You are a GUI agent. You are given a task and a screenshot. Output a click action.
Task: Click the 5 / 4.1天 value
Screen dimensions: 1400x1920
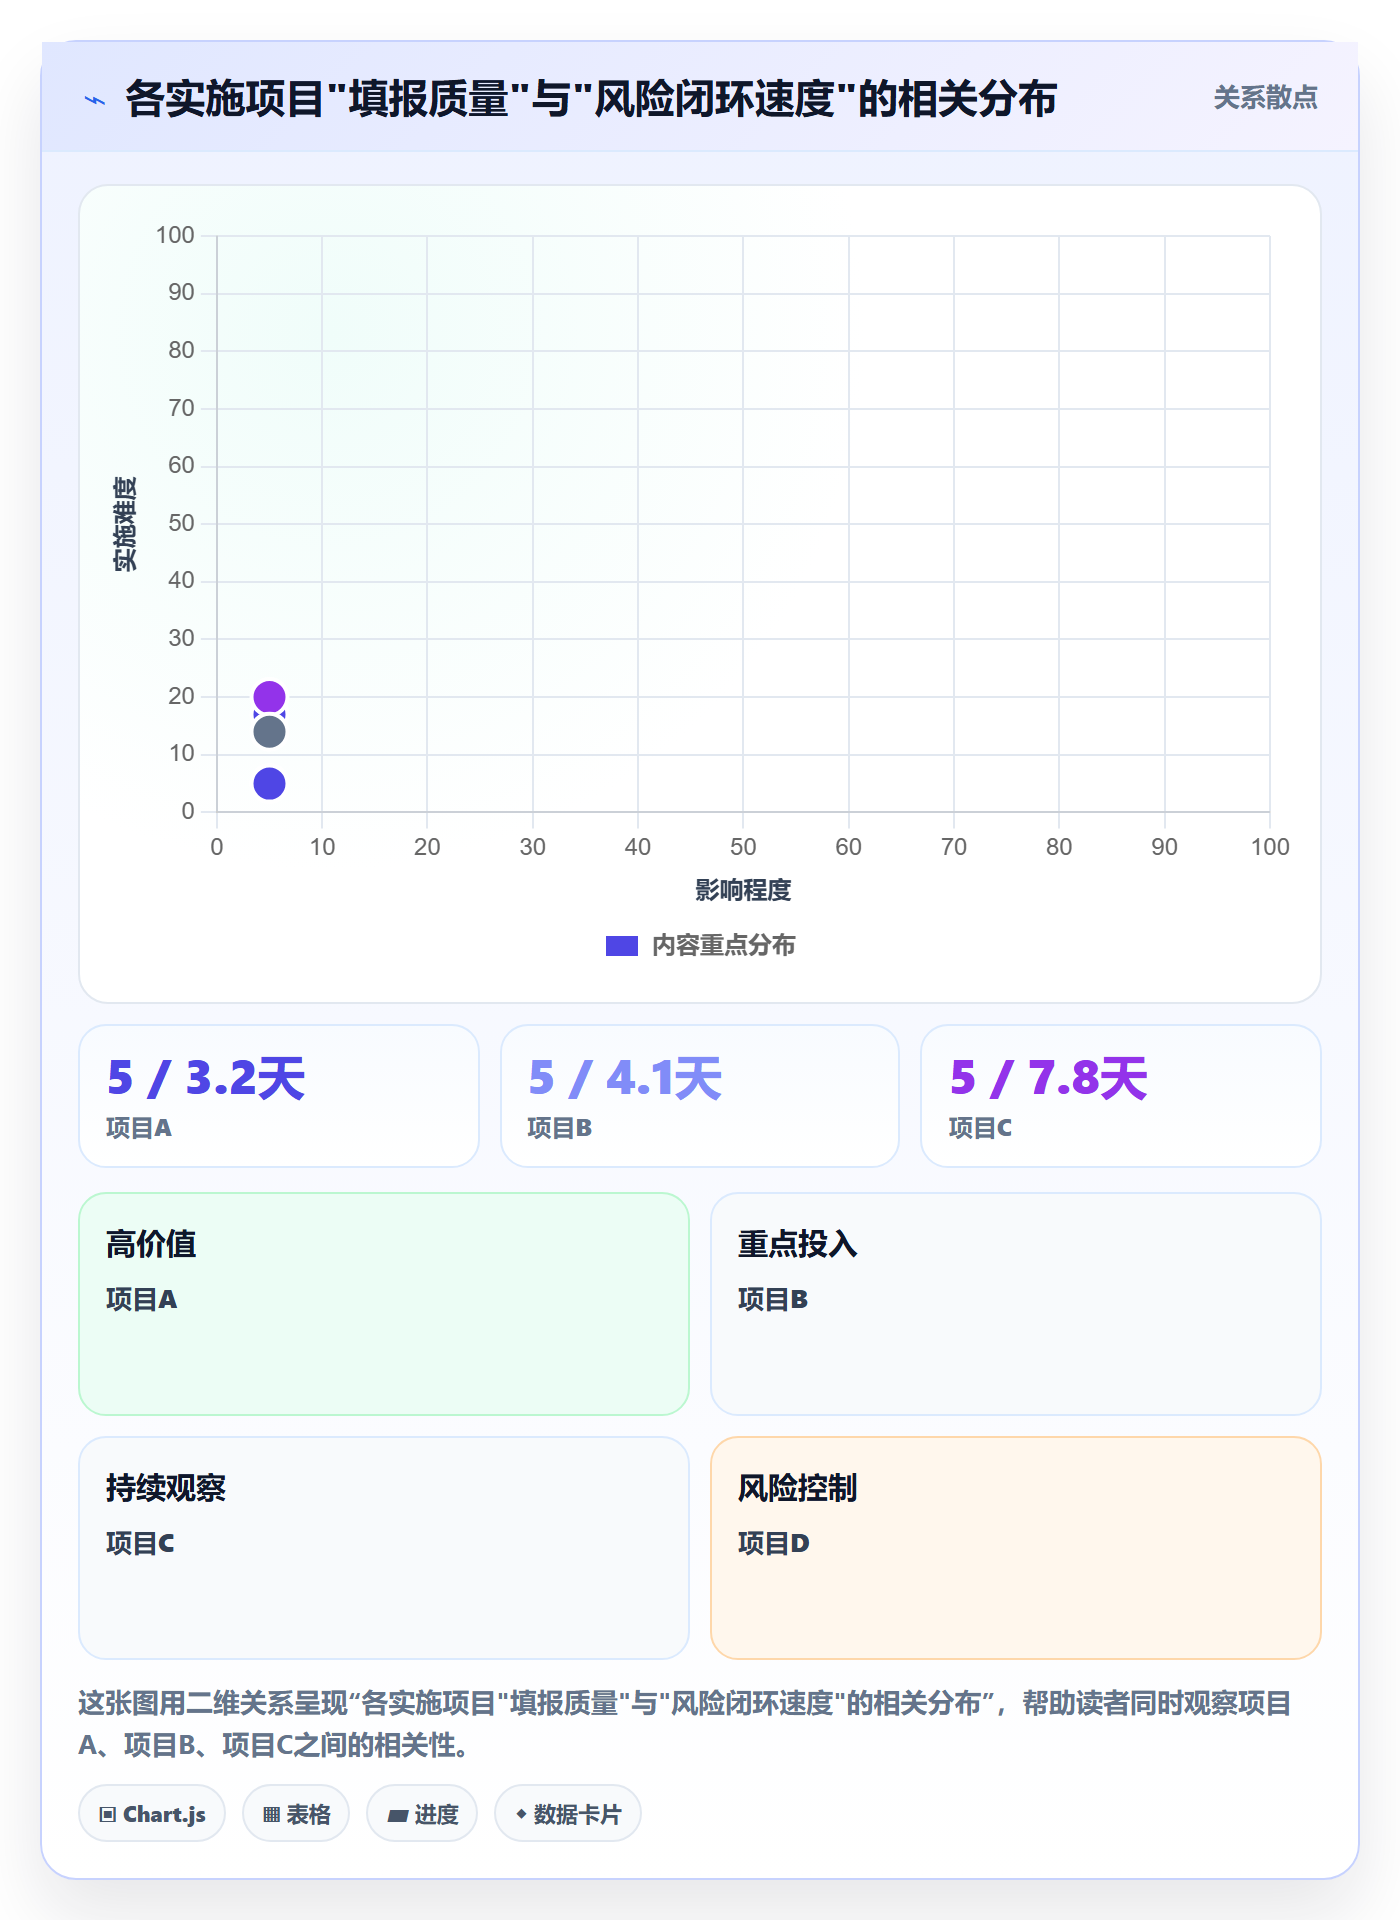[625, 1078]
